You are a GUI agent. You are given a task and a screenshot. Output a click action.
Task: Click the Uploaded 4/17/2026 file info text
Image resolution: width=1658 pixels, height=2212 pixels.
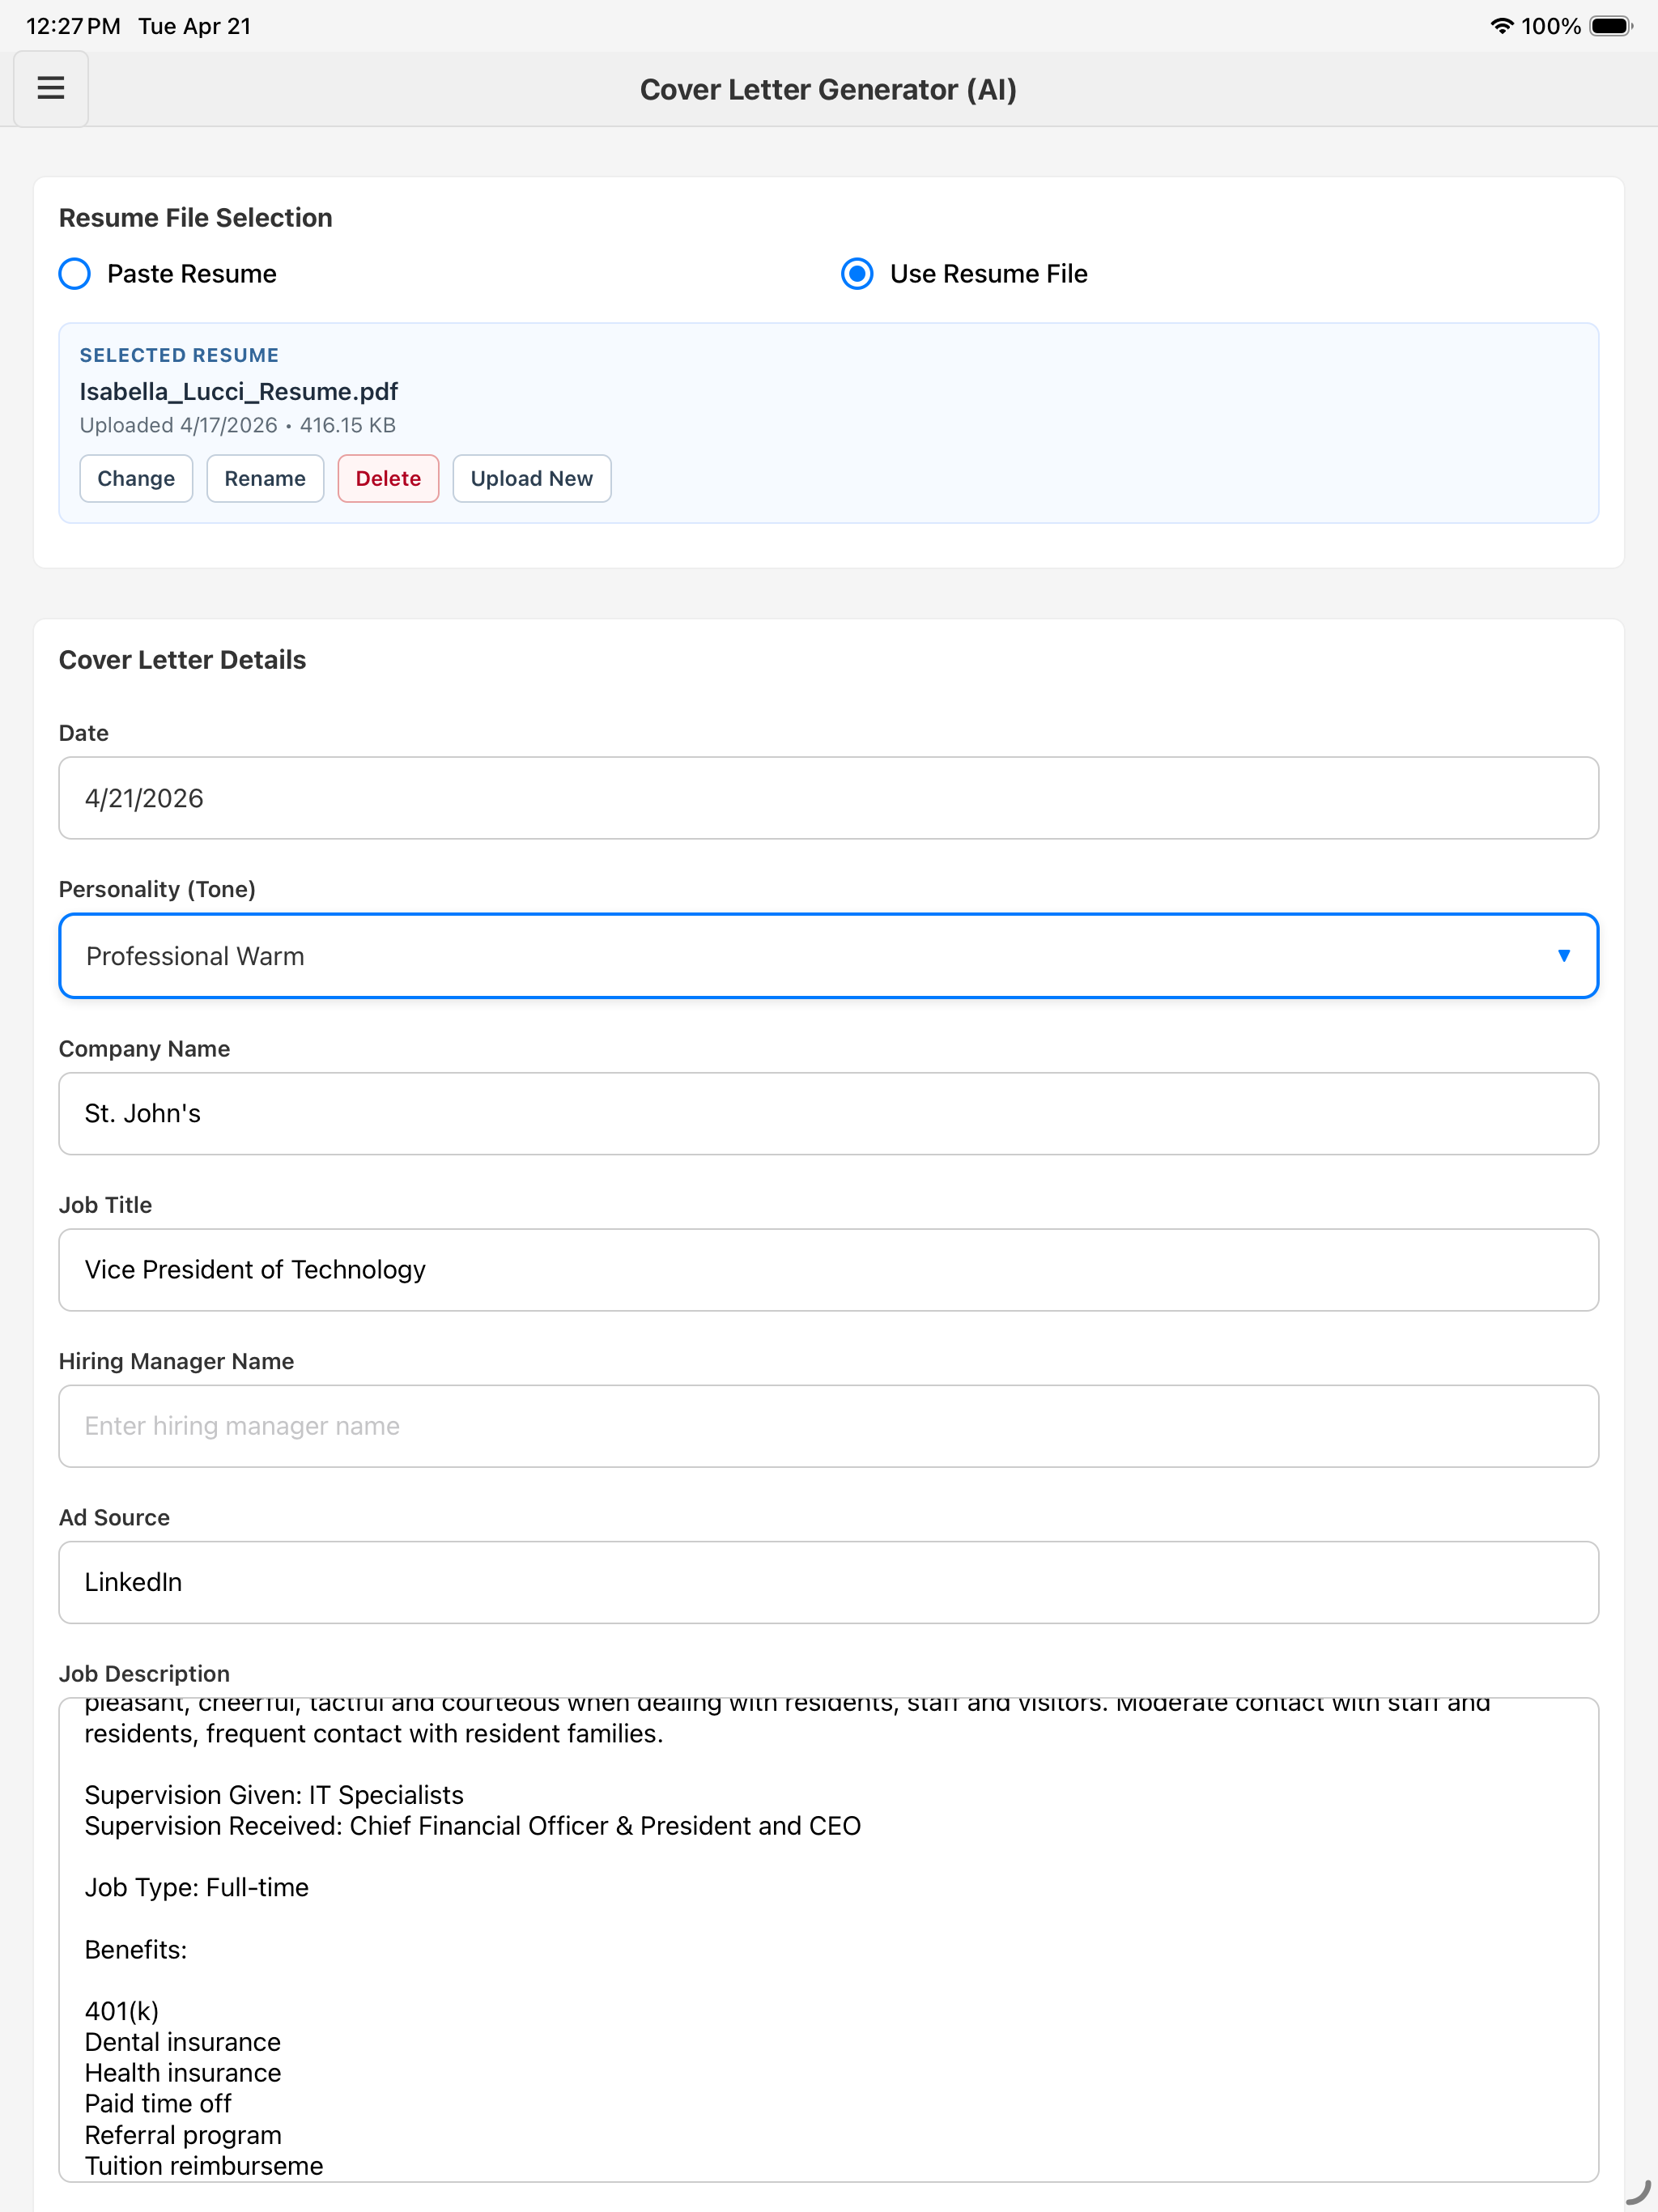coord(238,425)
